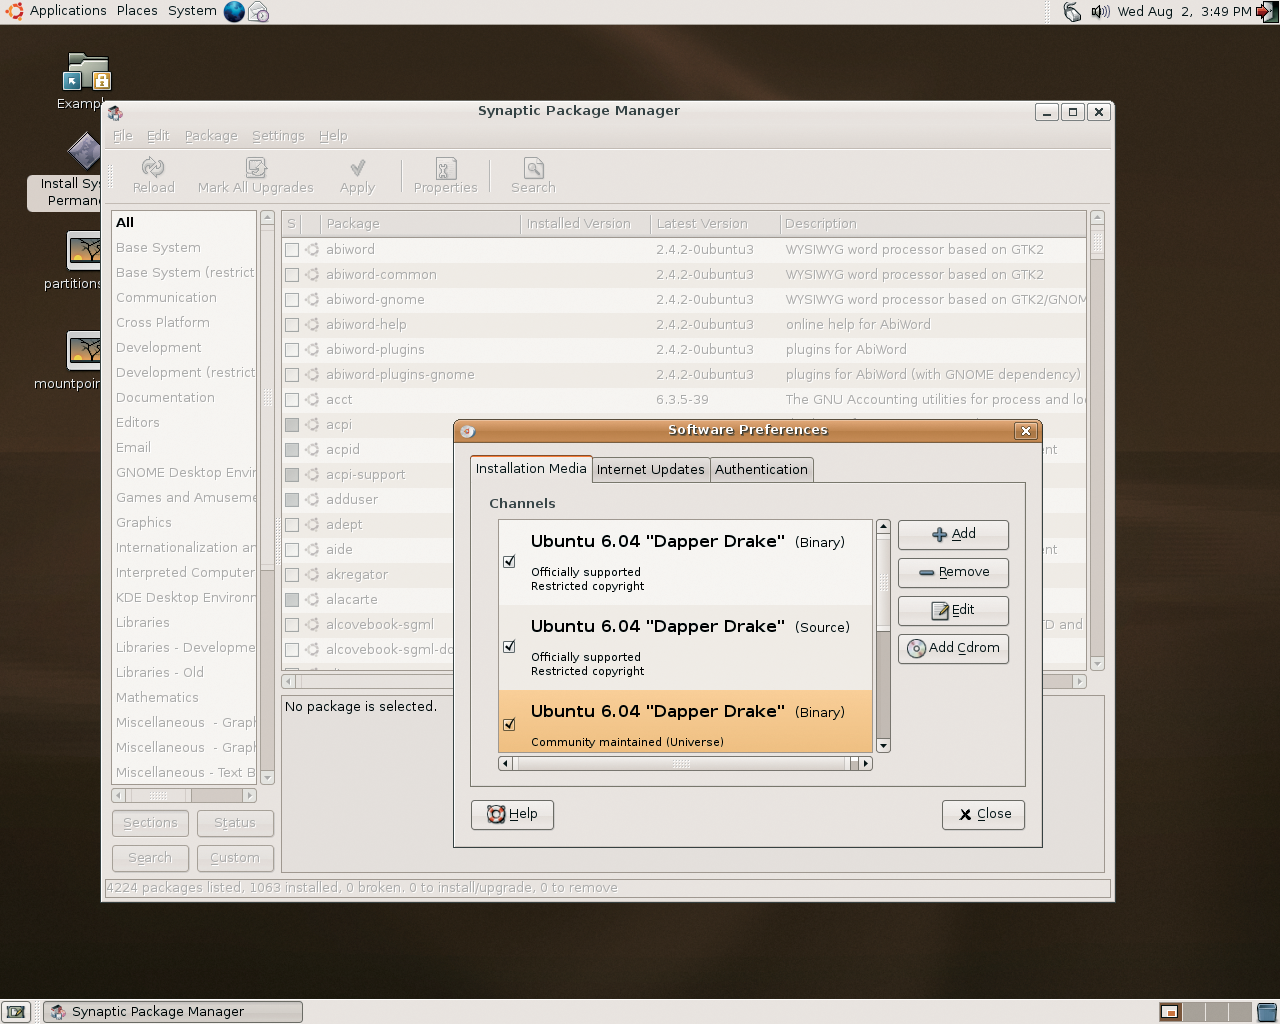
Task: Click the clock showing Wed Aug 2
Action: (1184, 12)
